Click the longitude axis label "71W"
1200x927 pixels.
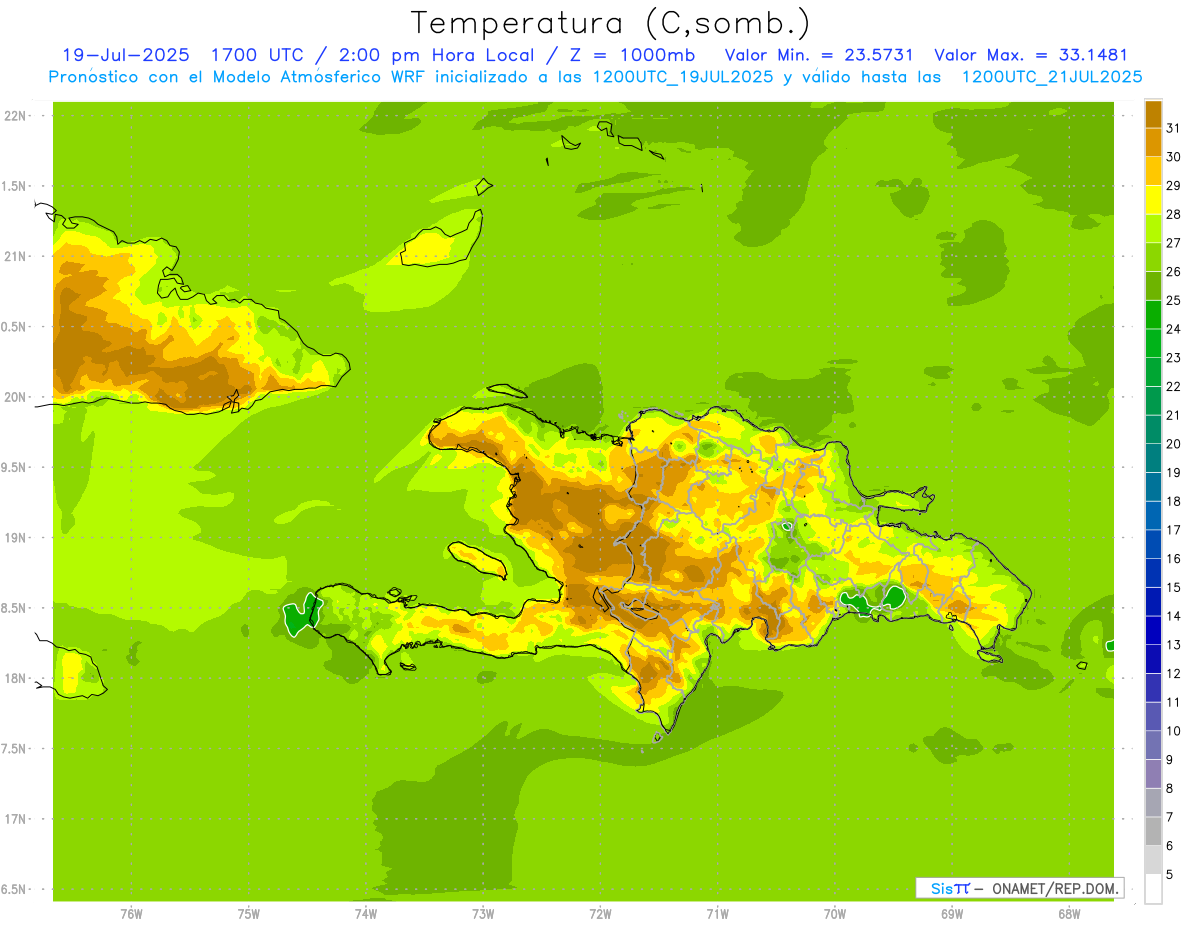click(x=717, y=913)
